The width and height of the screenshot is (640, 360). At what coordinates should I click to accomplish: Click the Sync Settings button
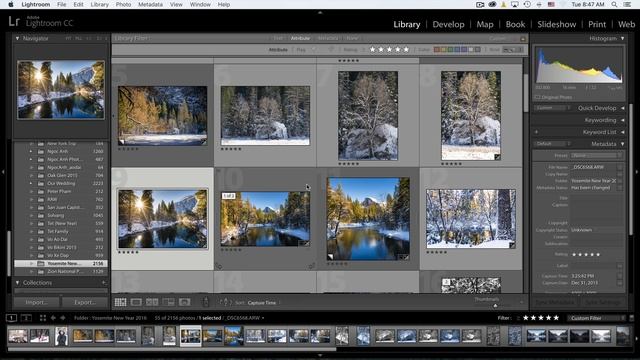pyautogui.click(x=603, y=302)
